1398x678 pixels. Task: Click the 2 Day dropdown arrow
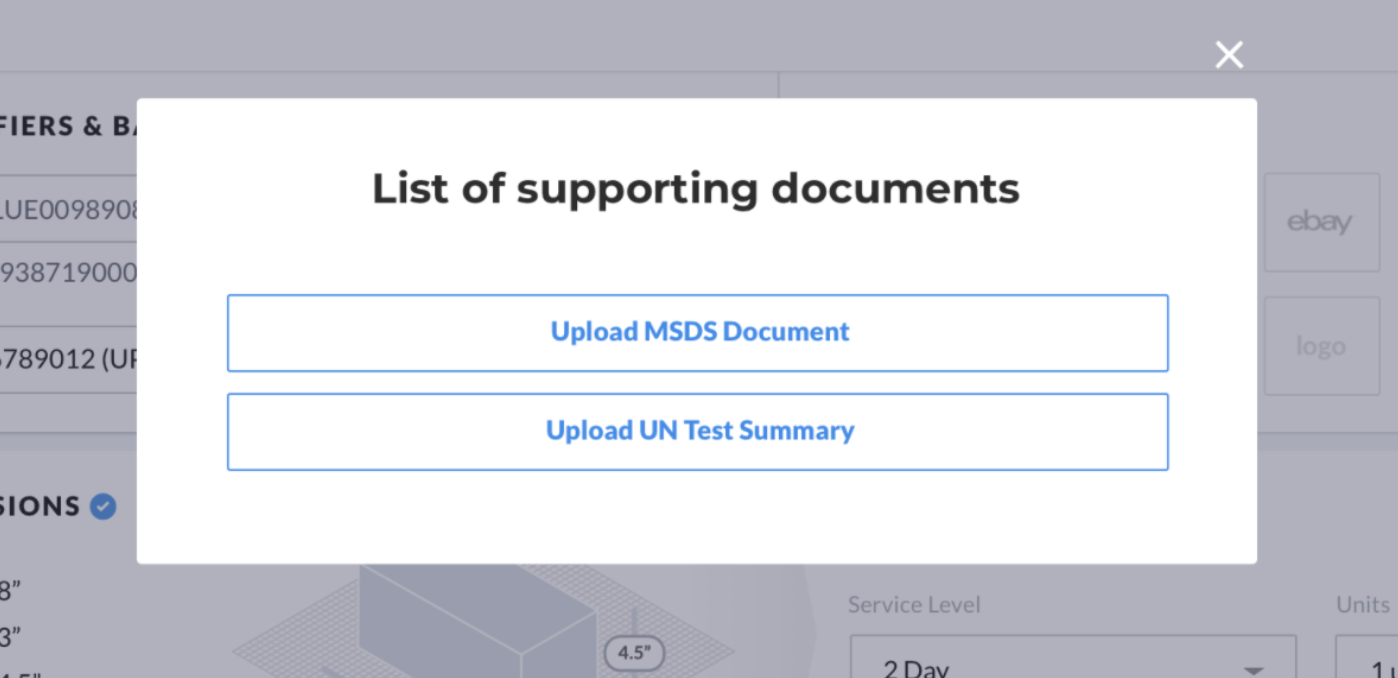(x=1253, y=670)
